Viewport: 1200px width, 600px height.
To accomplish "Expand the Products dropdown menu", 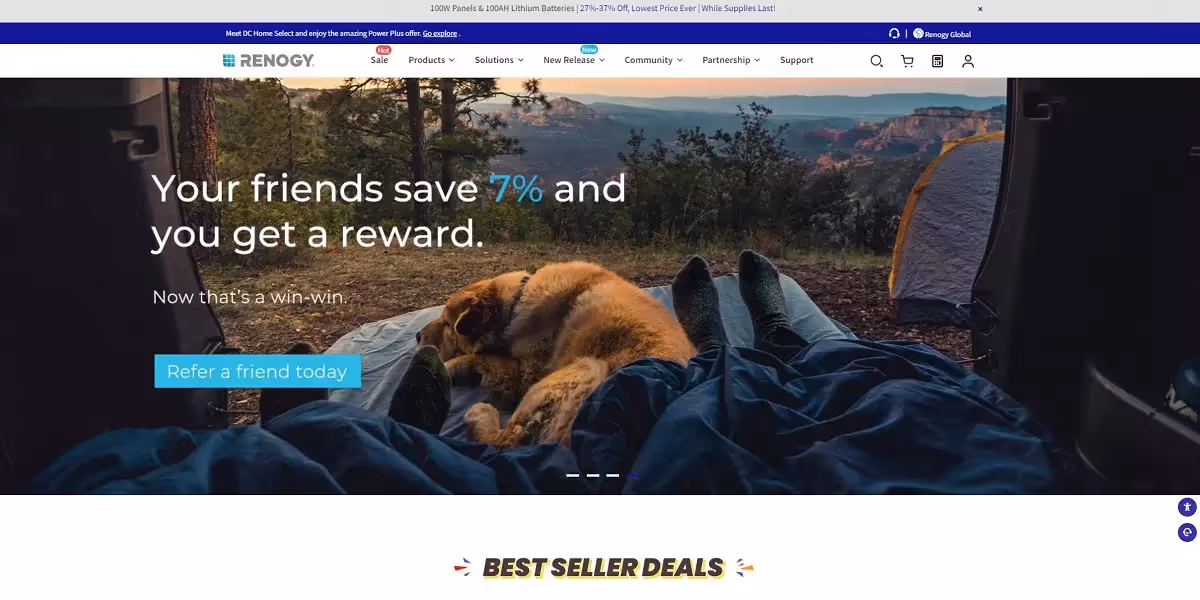I will pos(431,60).
